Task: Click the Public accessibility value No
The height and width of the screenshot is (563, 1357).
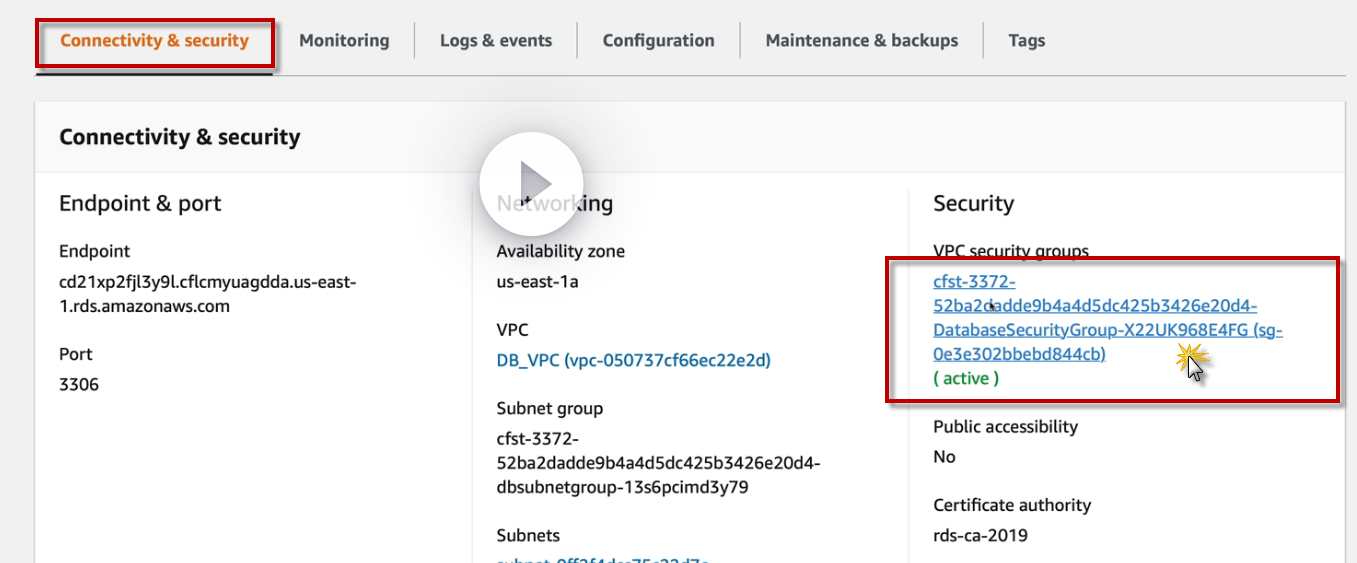Action: (x=944, y=457)
